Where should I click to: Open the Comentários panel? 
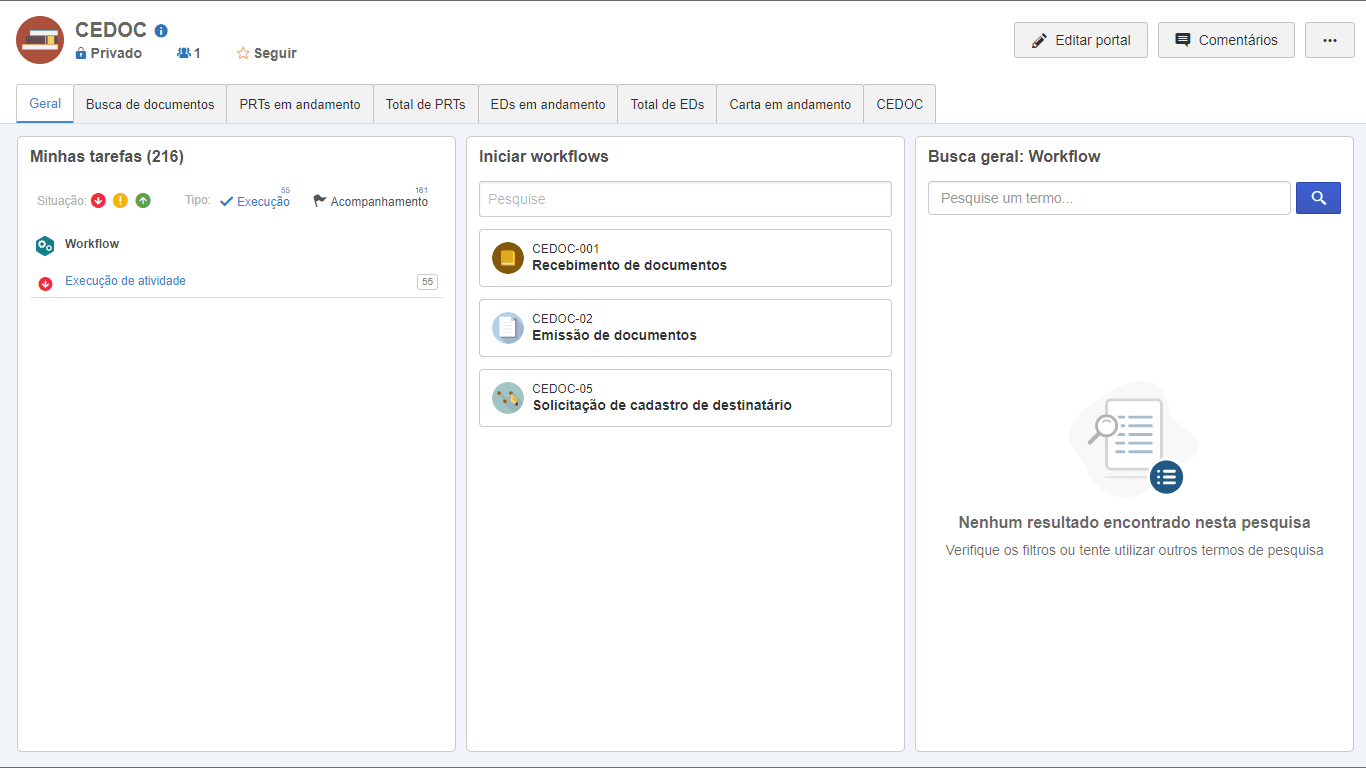point(1226,40)
